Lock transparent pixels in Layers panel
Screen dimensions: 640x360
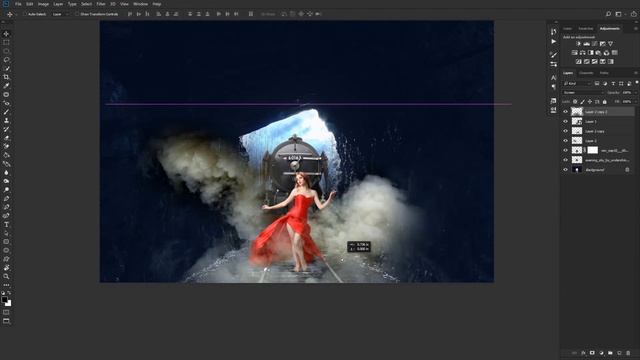(575, 102)
